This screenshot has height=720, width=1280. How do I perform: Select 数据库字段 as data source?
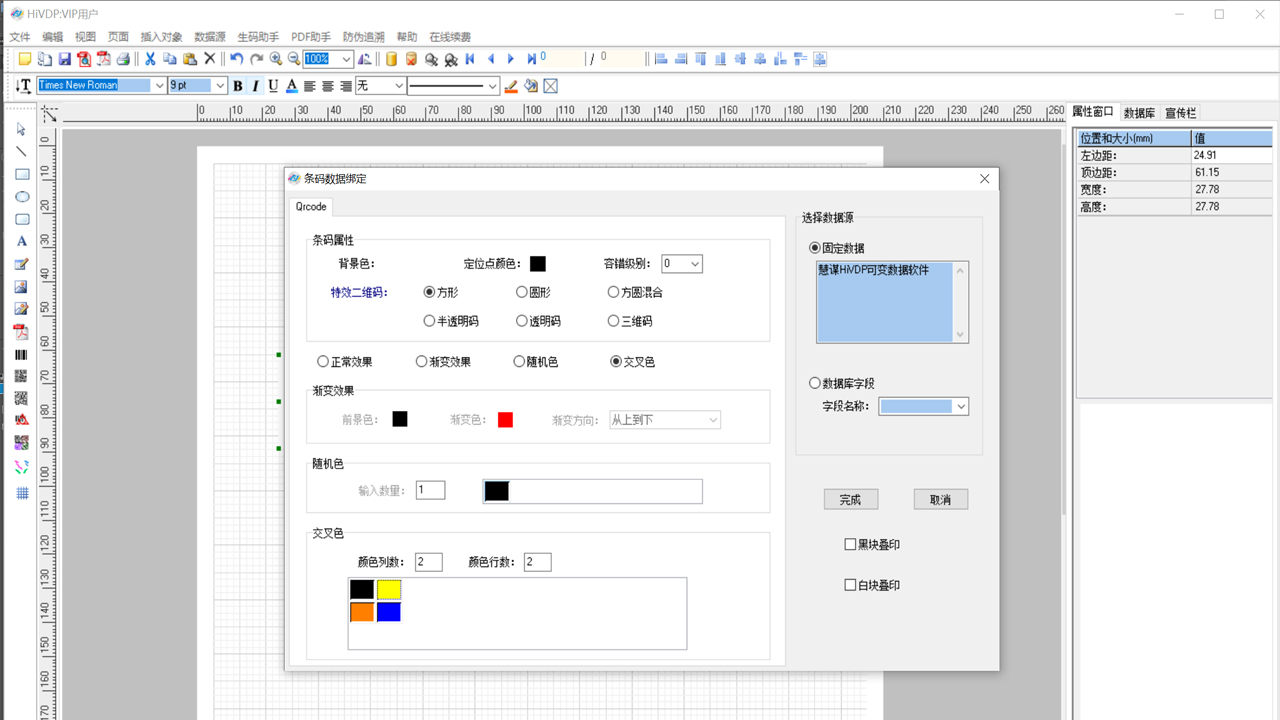[815, 383]
